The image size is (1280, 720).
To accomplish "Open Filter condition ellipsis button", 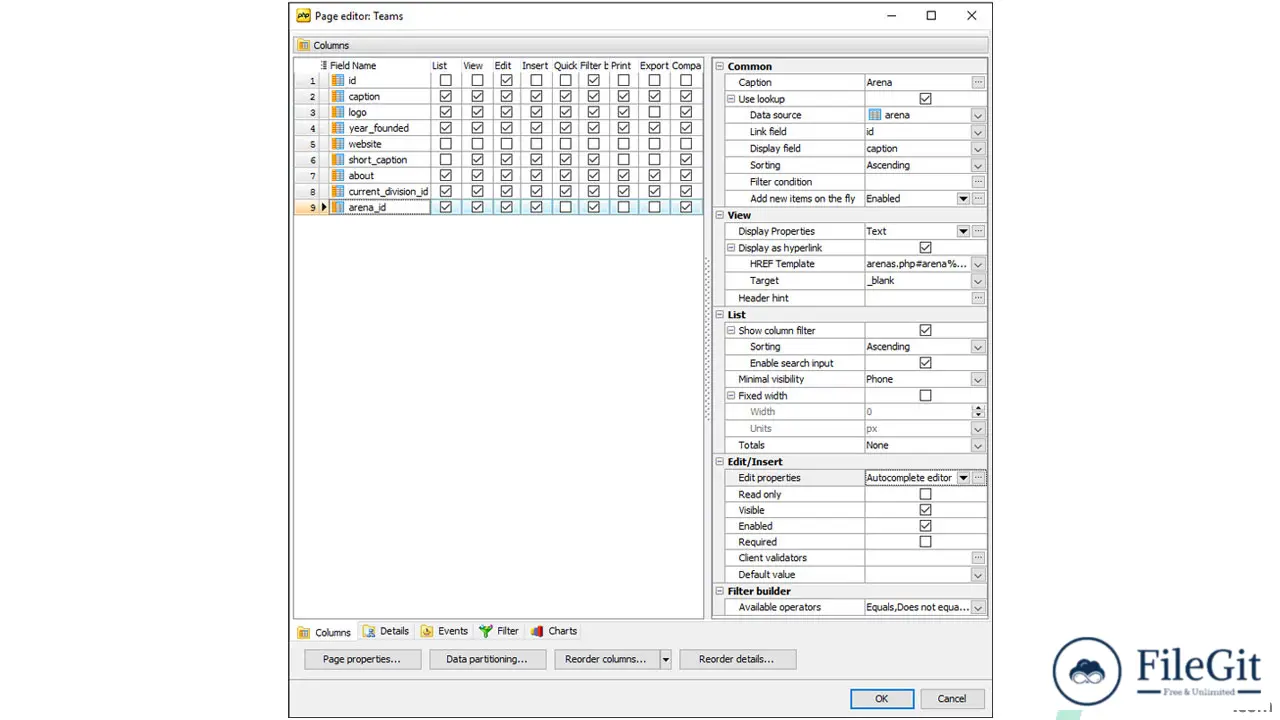I will (978, 182).
